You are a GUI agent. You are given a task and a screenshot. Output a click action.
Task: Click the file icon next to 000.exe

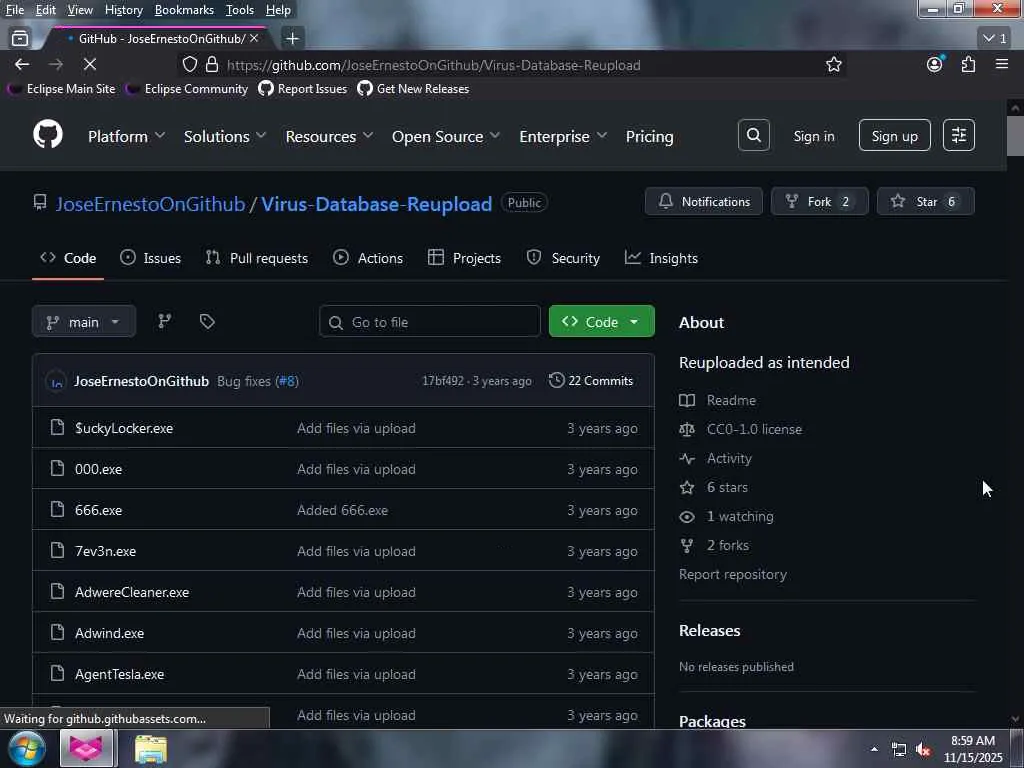tap(57, 468)
